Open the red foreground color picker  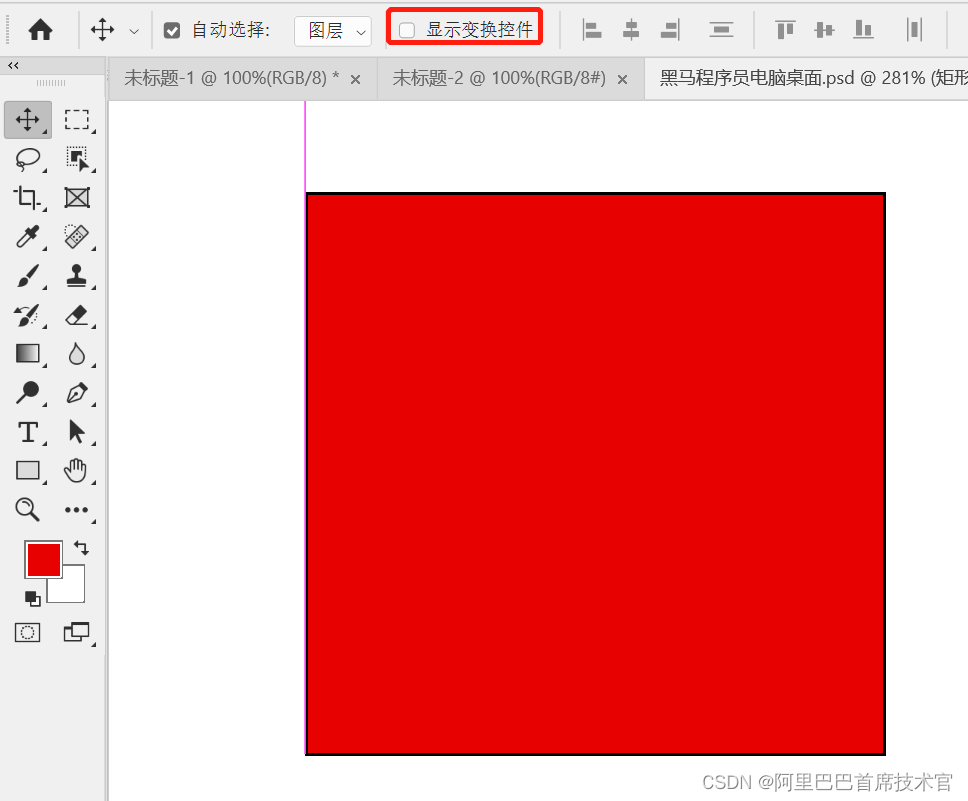click(43, 560)
